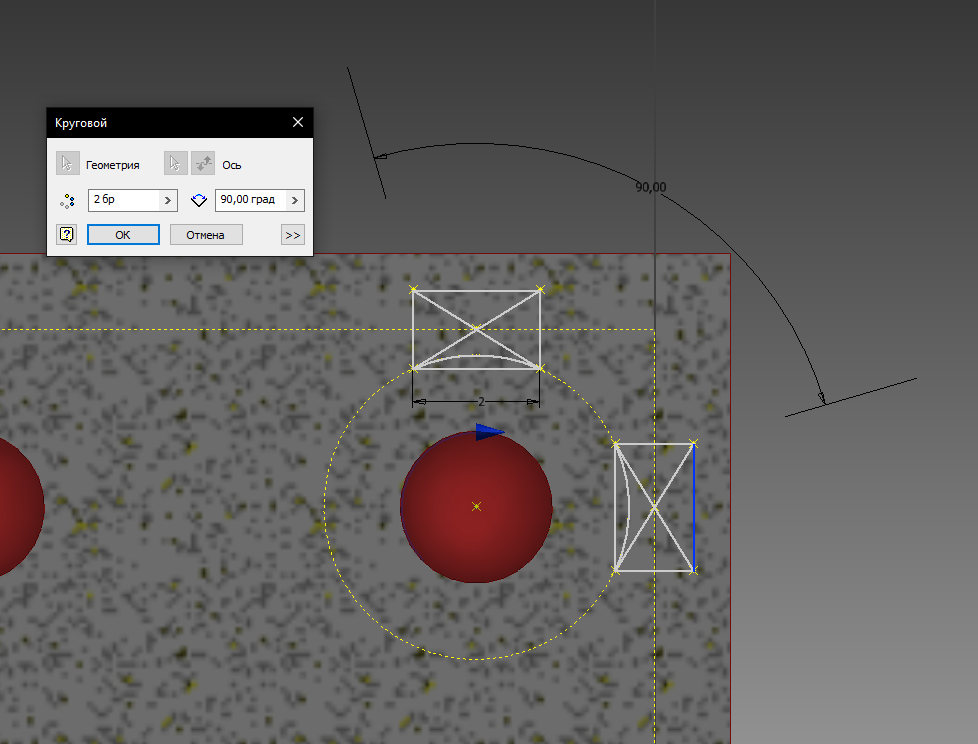Screen dimensions: 978x744
Task: Click into the 90,00 град angle field
Action: [248, 200]
